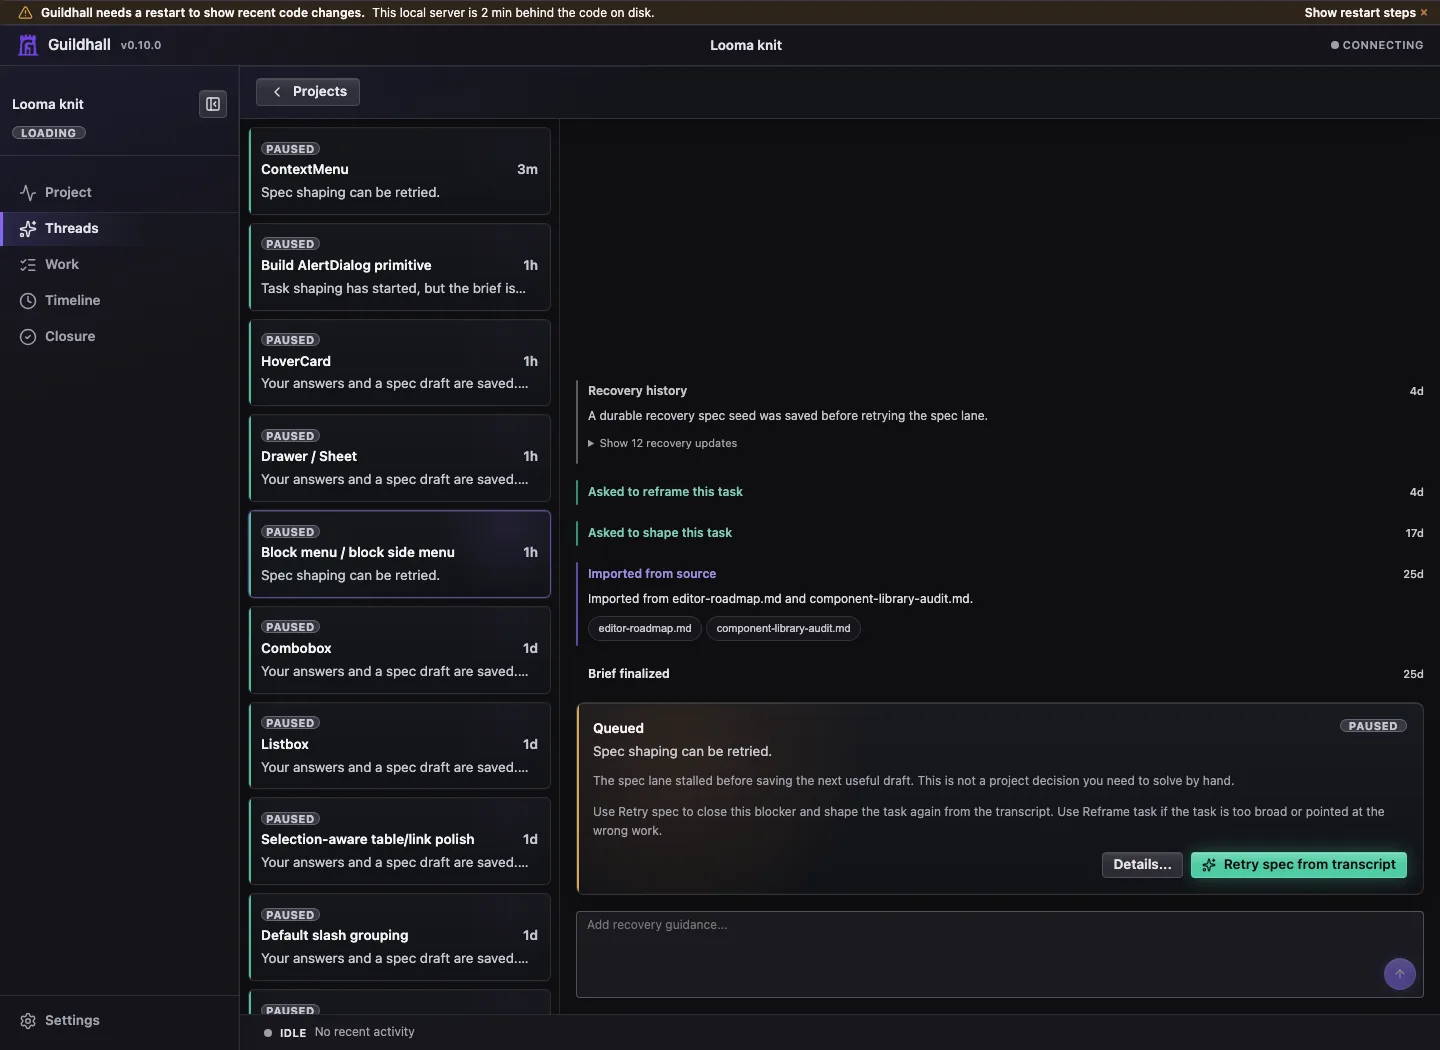Open the component-library-audit.md source chip
1440x1050 pixels.
click(783, 628)
